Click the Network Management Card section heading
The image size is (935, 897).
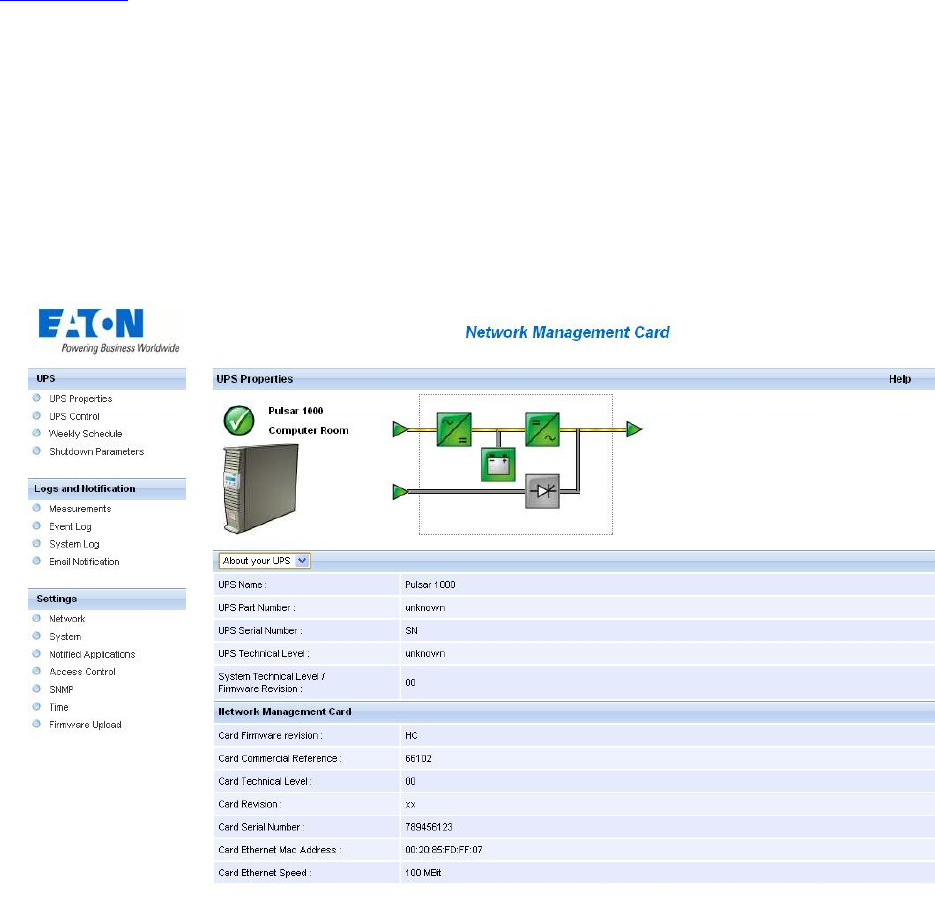click(285, 712)
